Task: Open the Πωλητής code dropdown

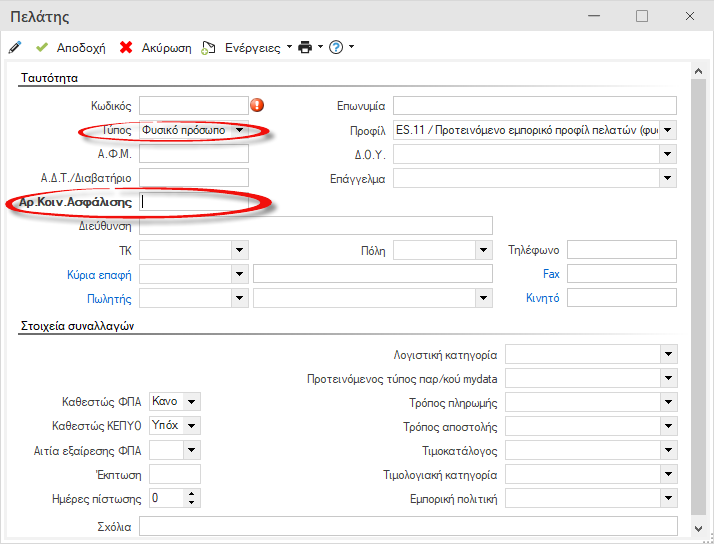Action: pyautogui.click(x=240, y=298)
